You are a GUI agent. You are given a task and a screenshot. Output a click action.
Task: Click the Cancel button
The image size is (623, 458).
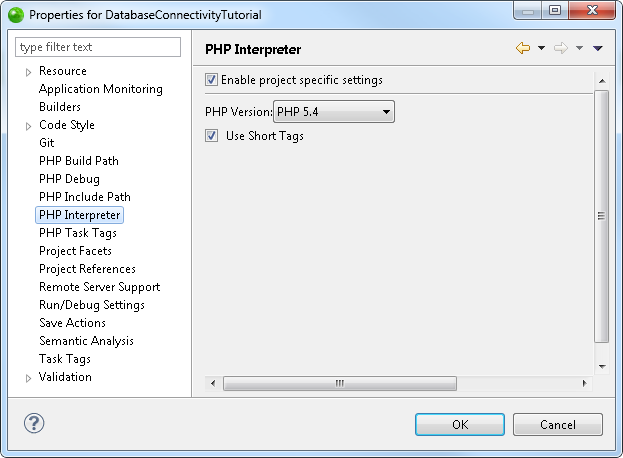tap(558, 425)
